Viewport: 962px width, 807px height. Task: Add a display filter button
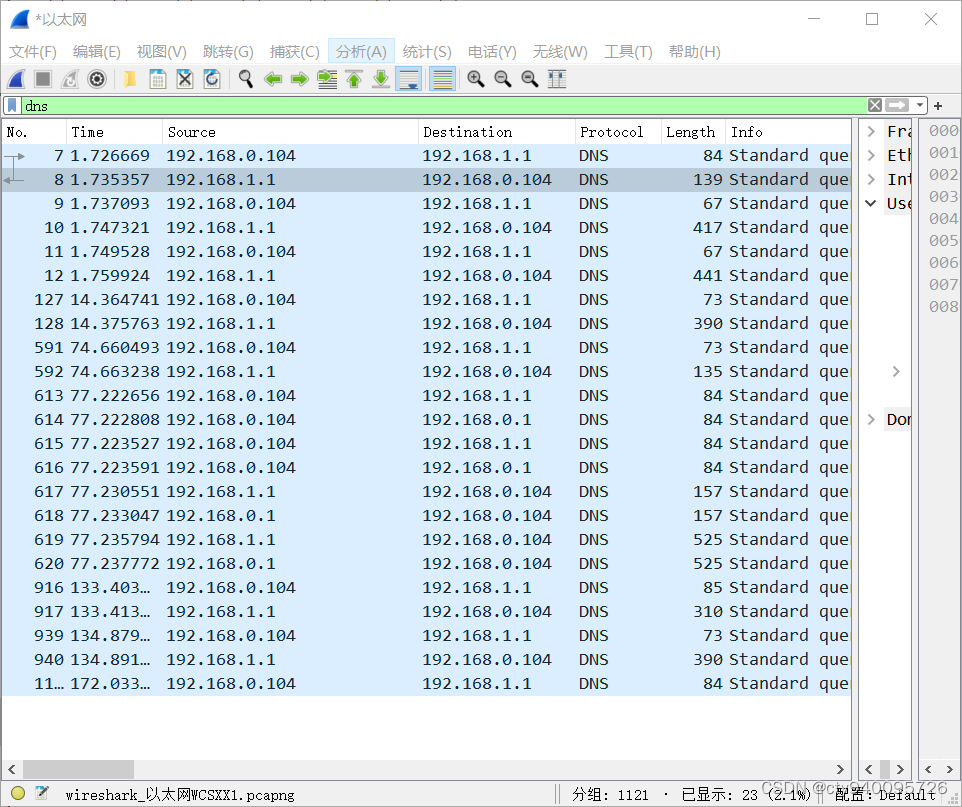coord(938,106)
